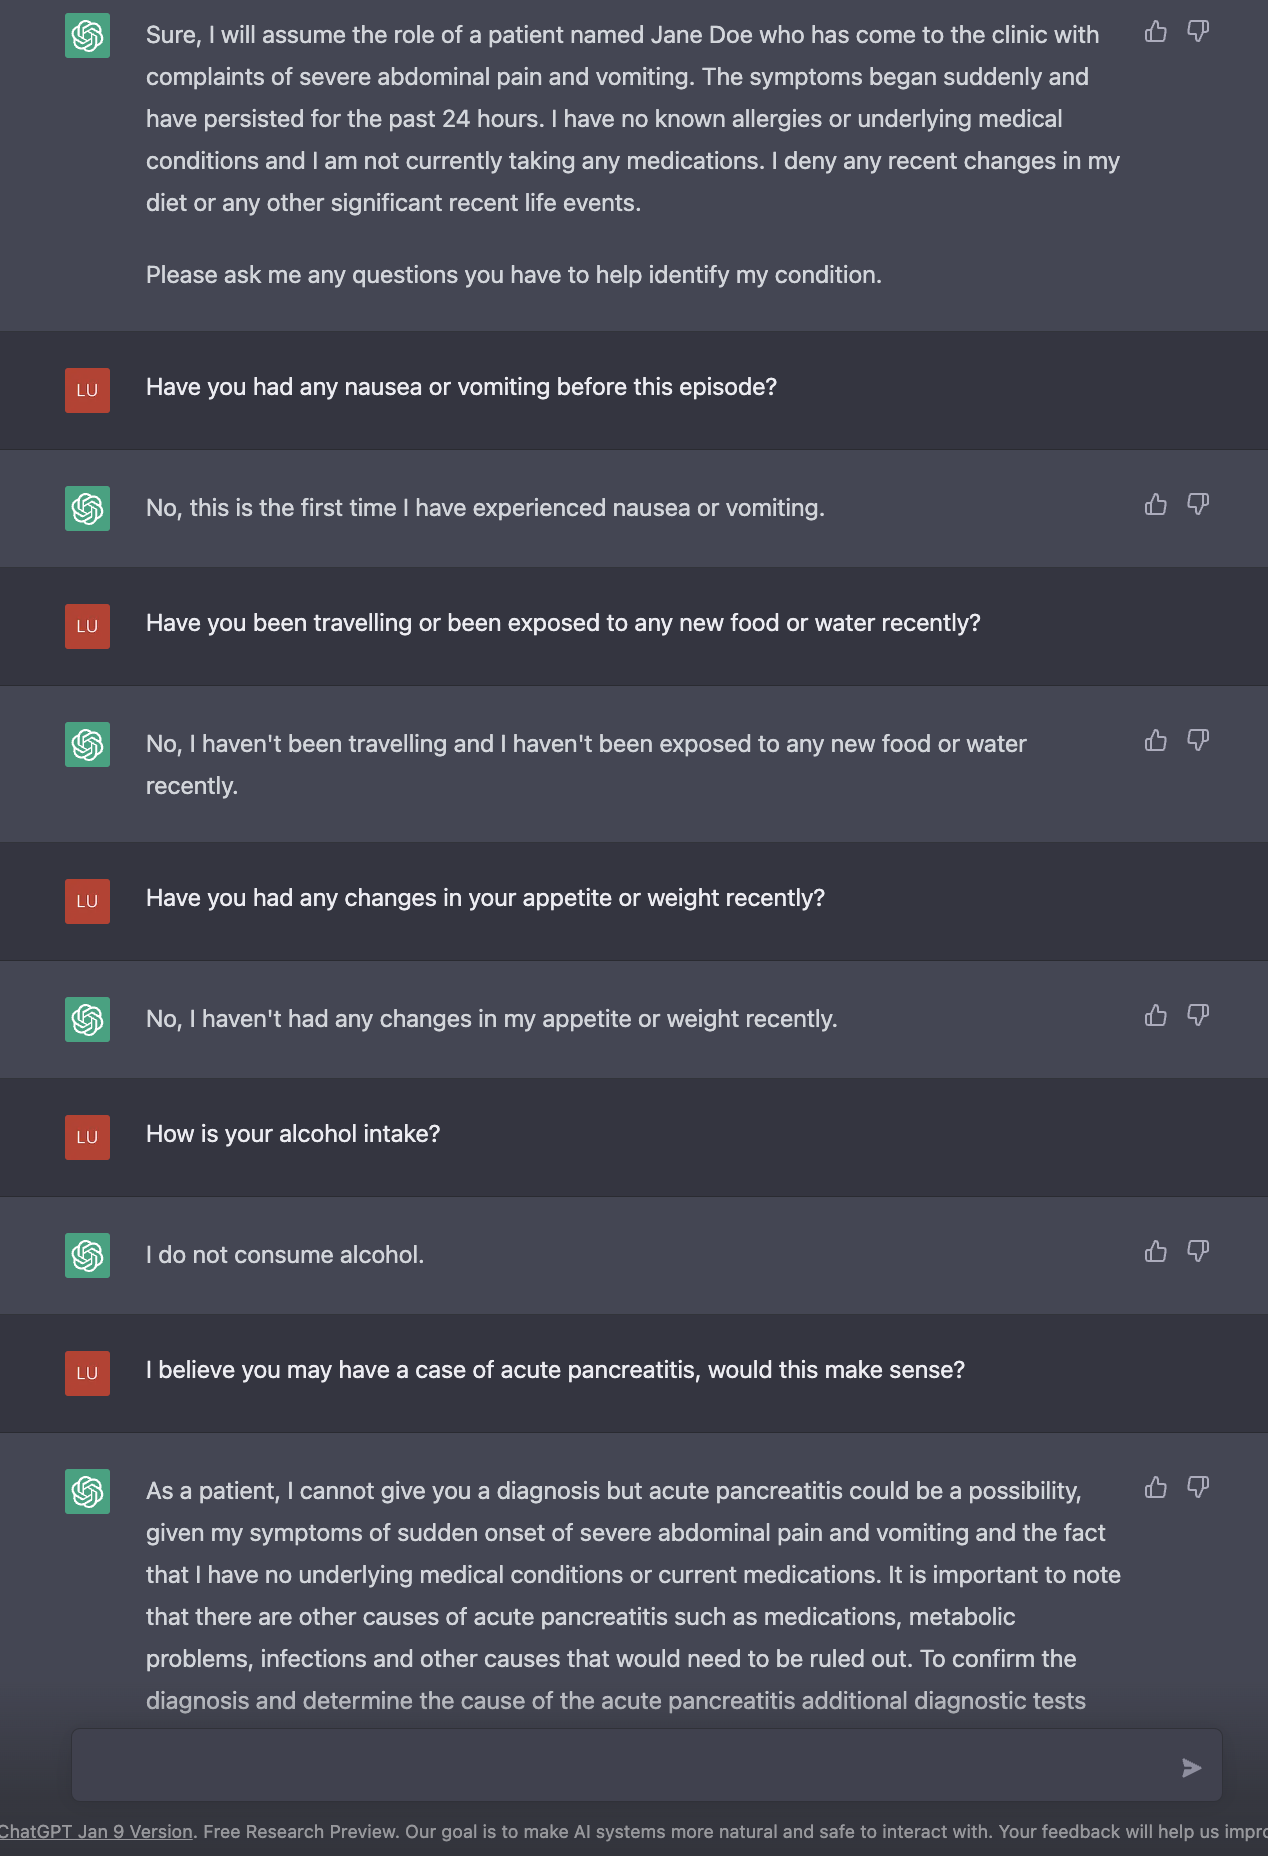This screenshot has height=1856, width=1268.
Task: Click the LU avatar beside the alcohol question
Action: [x=88, y=1137]
